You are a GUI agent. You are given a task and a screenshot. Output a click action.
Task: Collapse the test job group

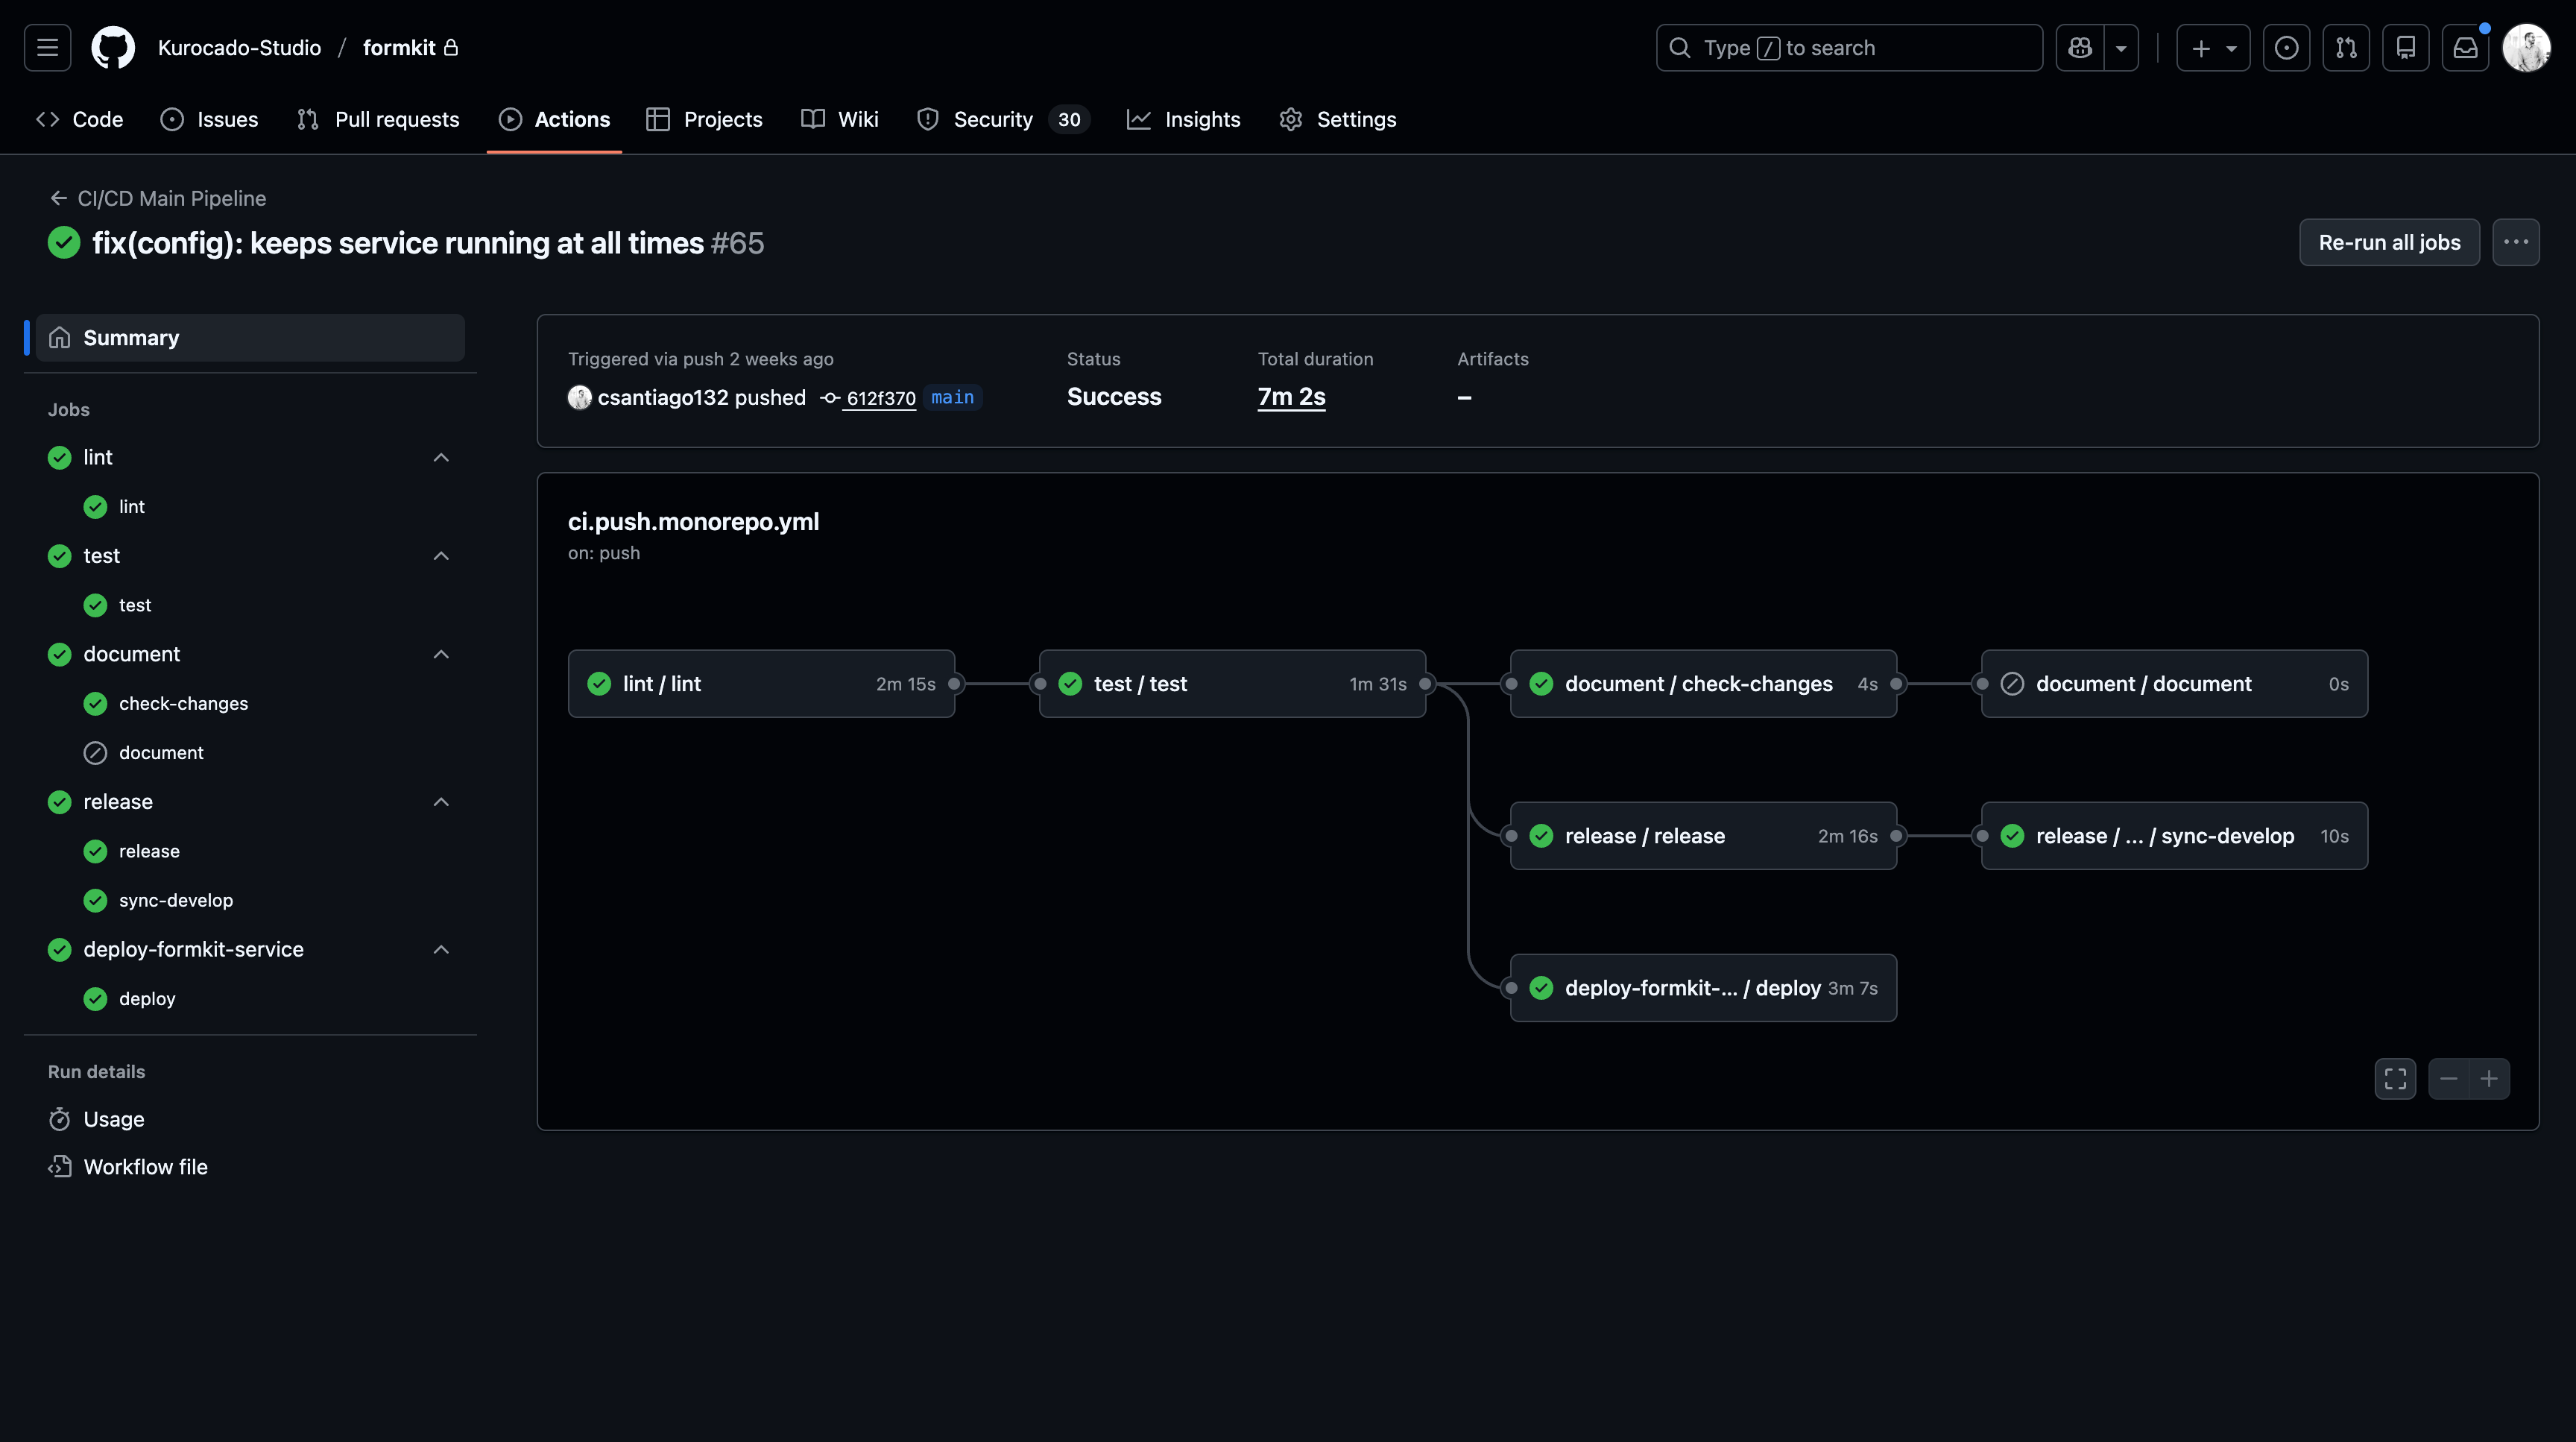coord(441,555)
